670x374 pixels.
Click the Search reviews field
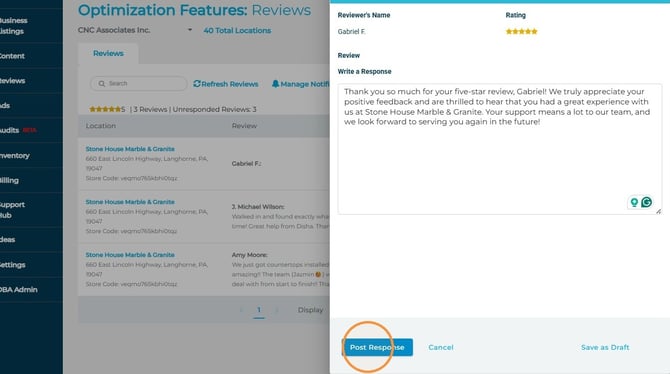pyautogui.click(x=138, y=83)
